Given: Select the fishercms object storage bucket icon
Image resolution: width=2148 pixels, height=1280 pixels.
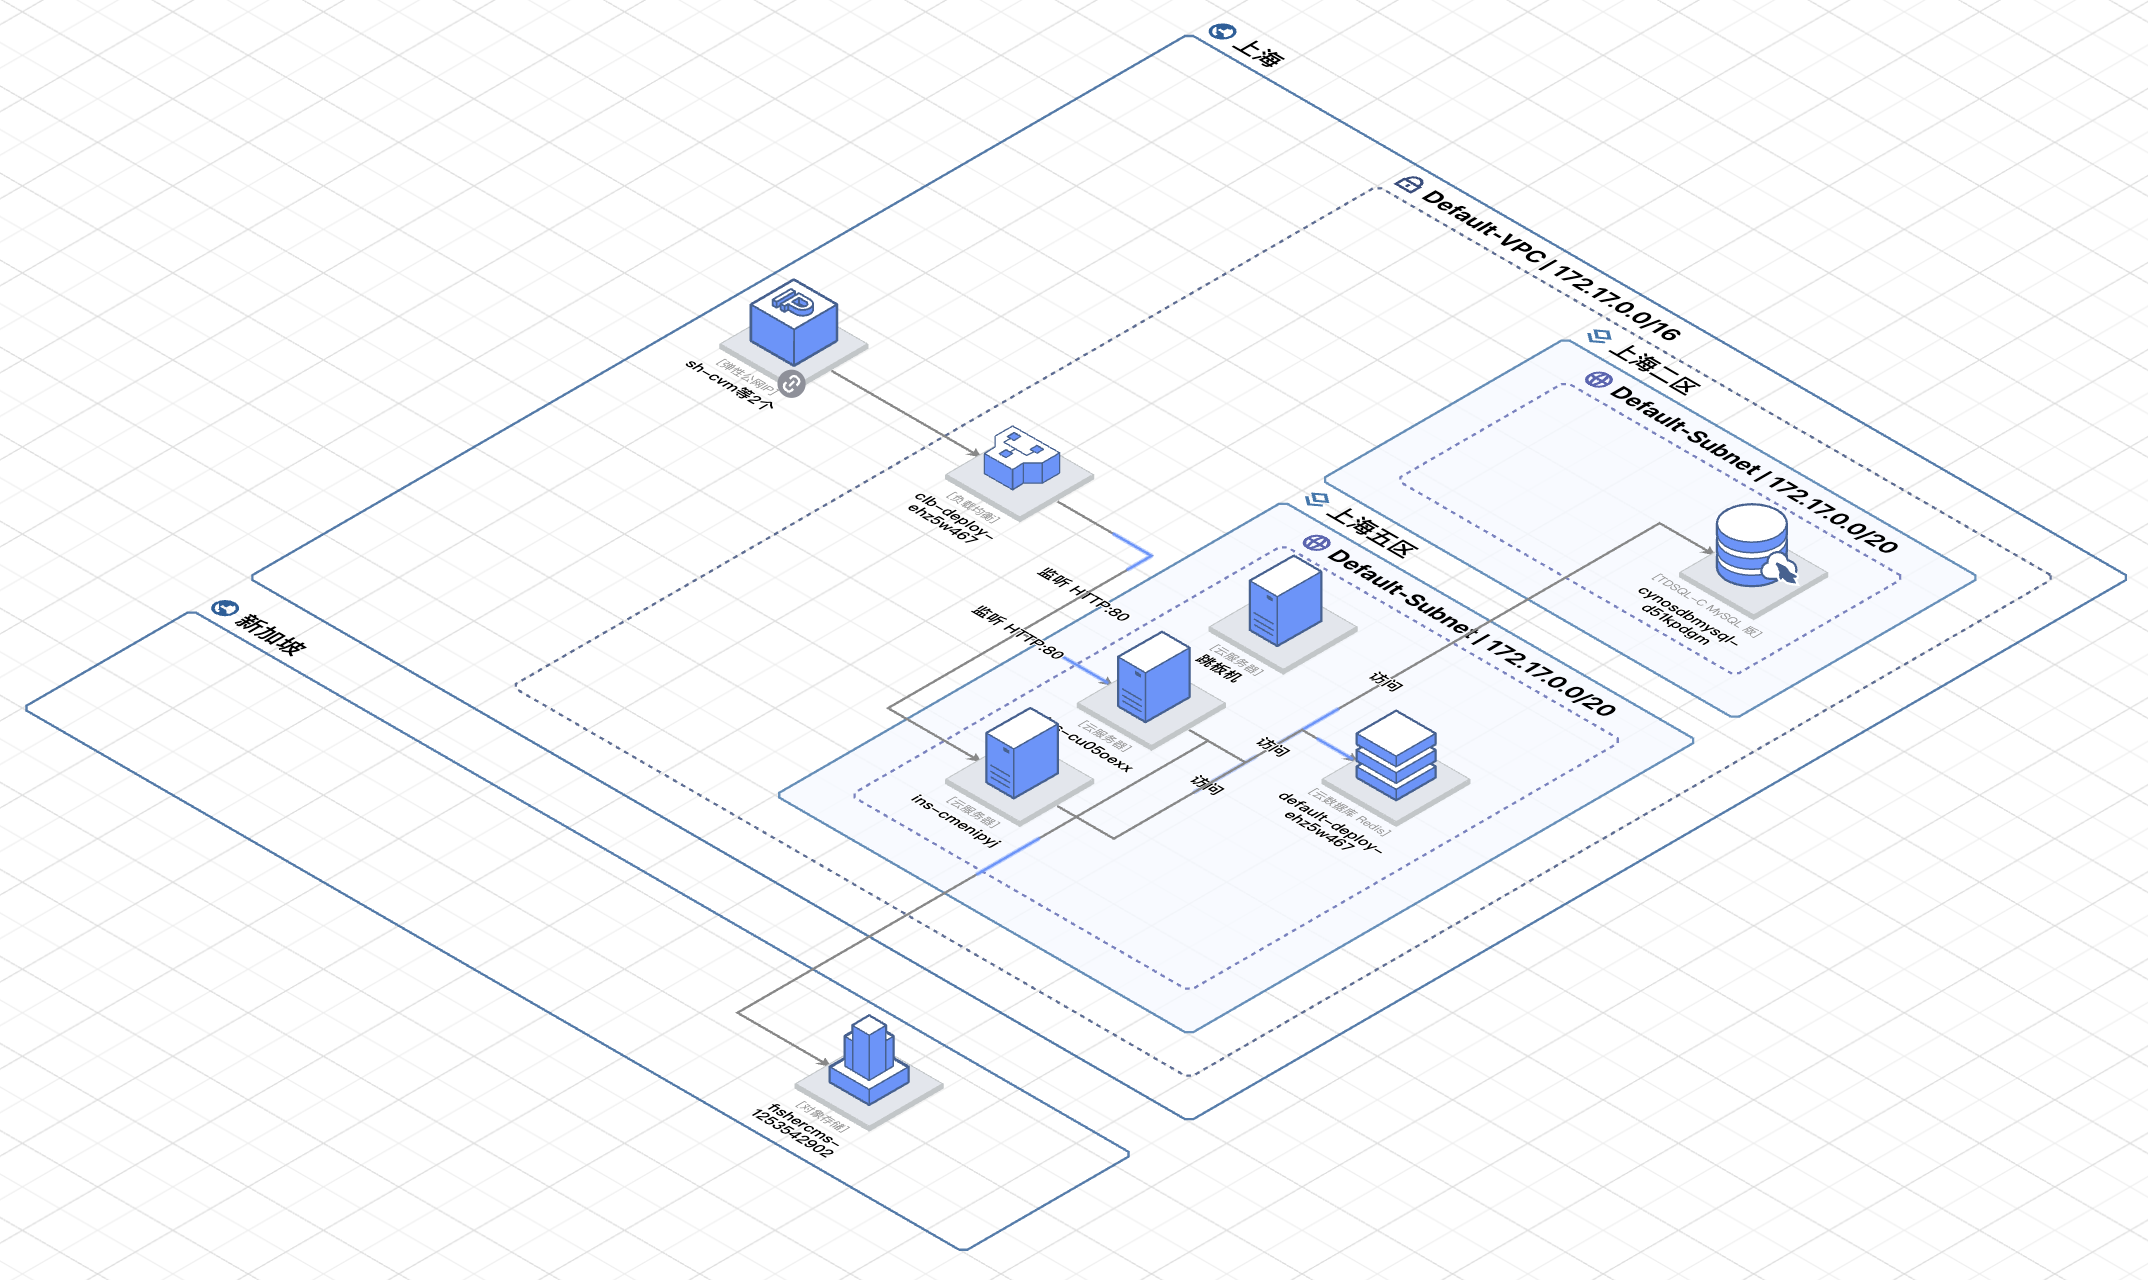Looking at the screenshot, I should pos(868,1062).
